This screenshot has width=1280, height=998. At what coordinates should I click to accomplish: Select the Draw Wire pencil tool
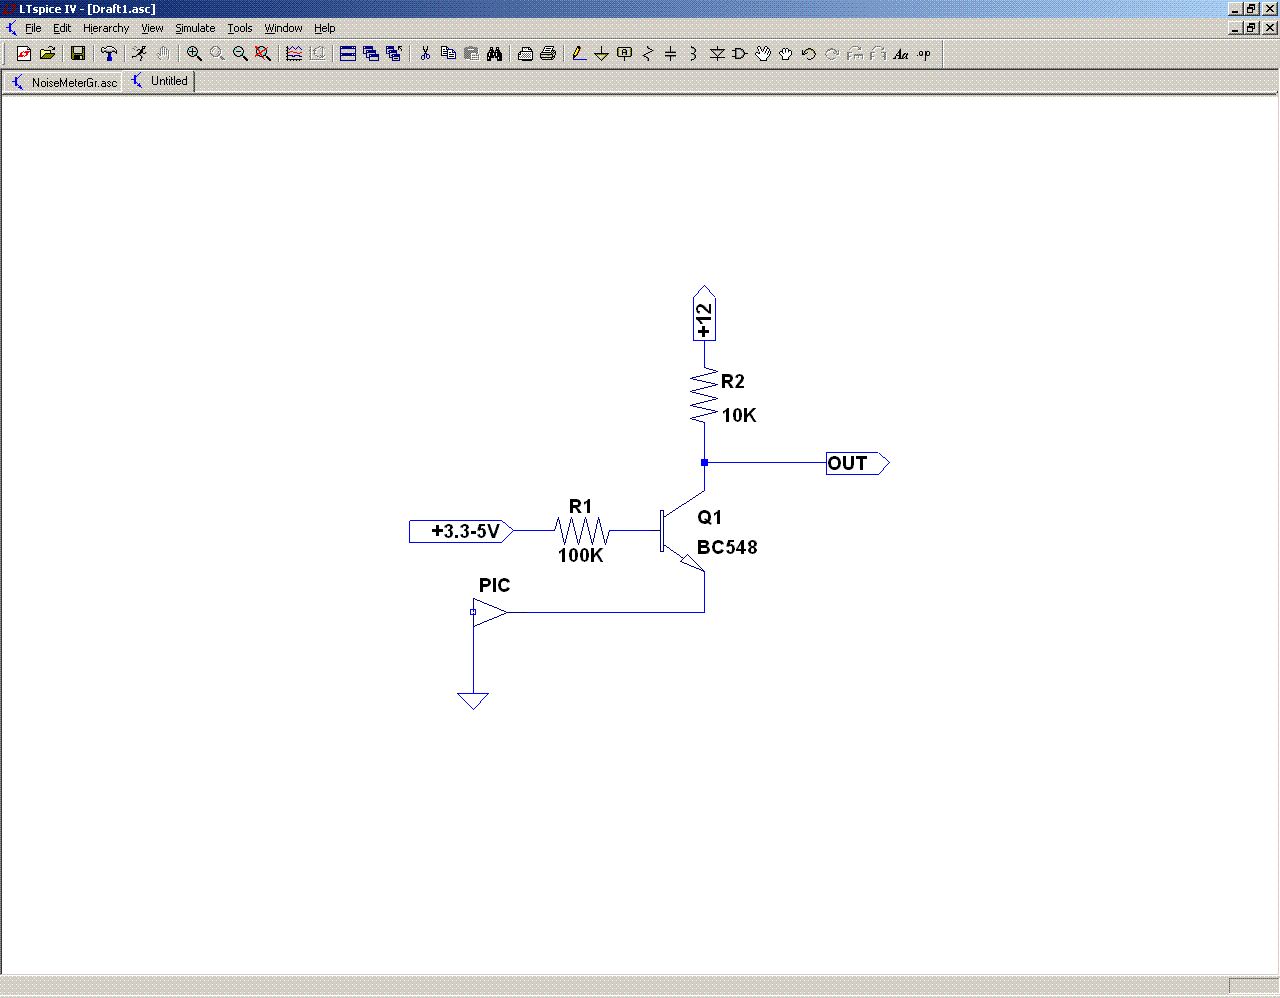tap(578, 54)
